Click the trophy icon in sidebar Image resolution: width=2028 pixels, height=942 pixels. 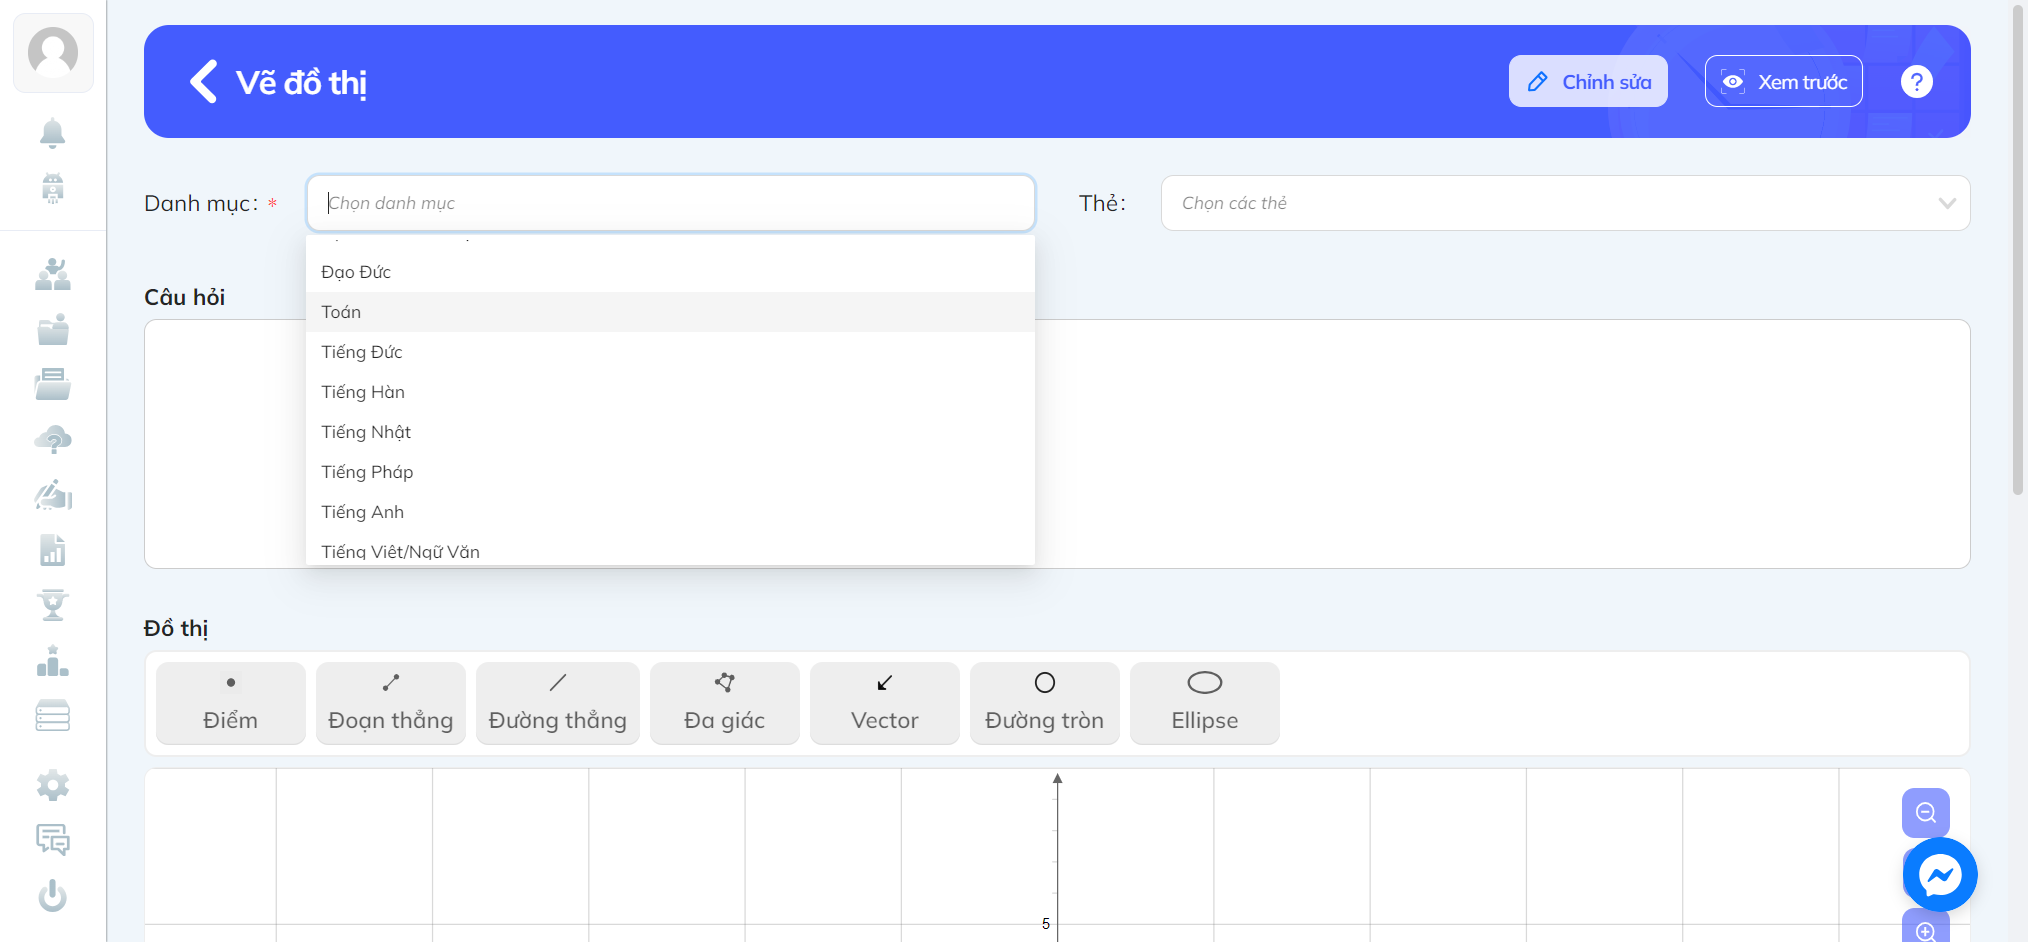point(53,605)
